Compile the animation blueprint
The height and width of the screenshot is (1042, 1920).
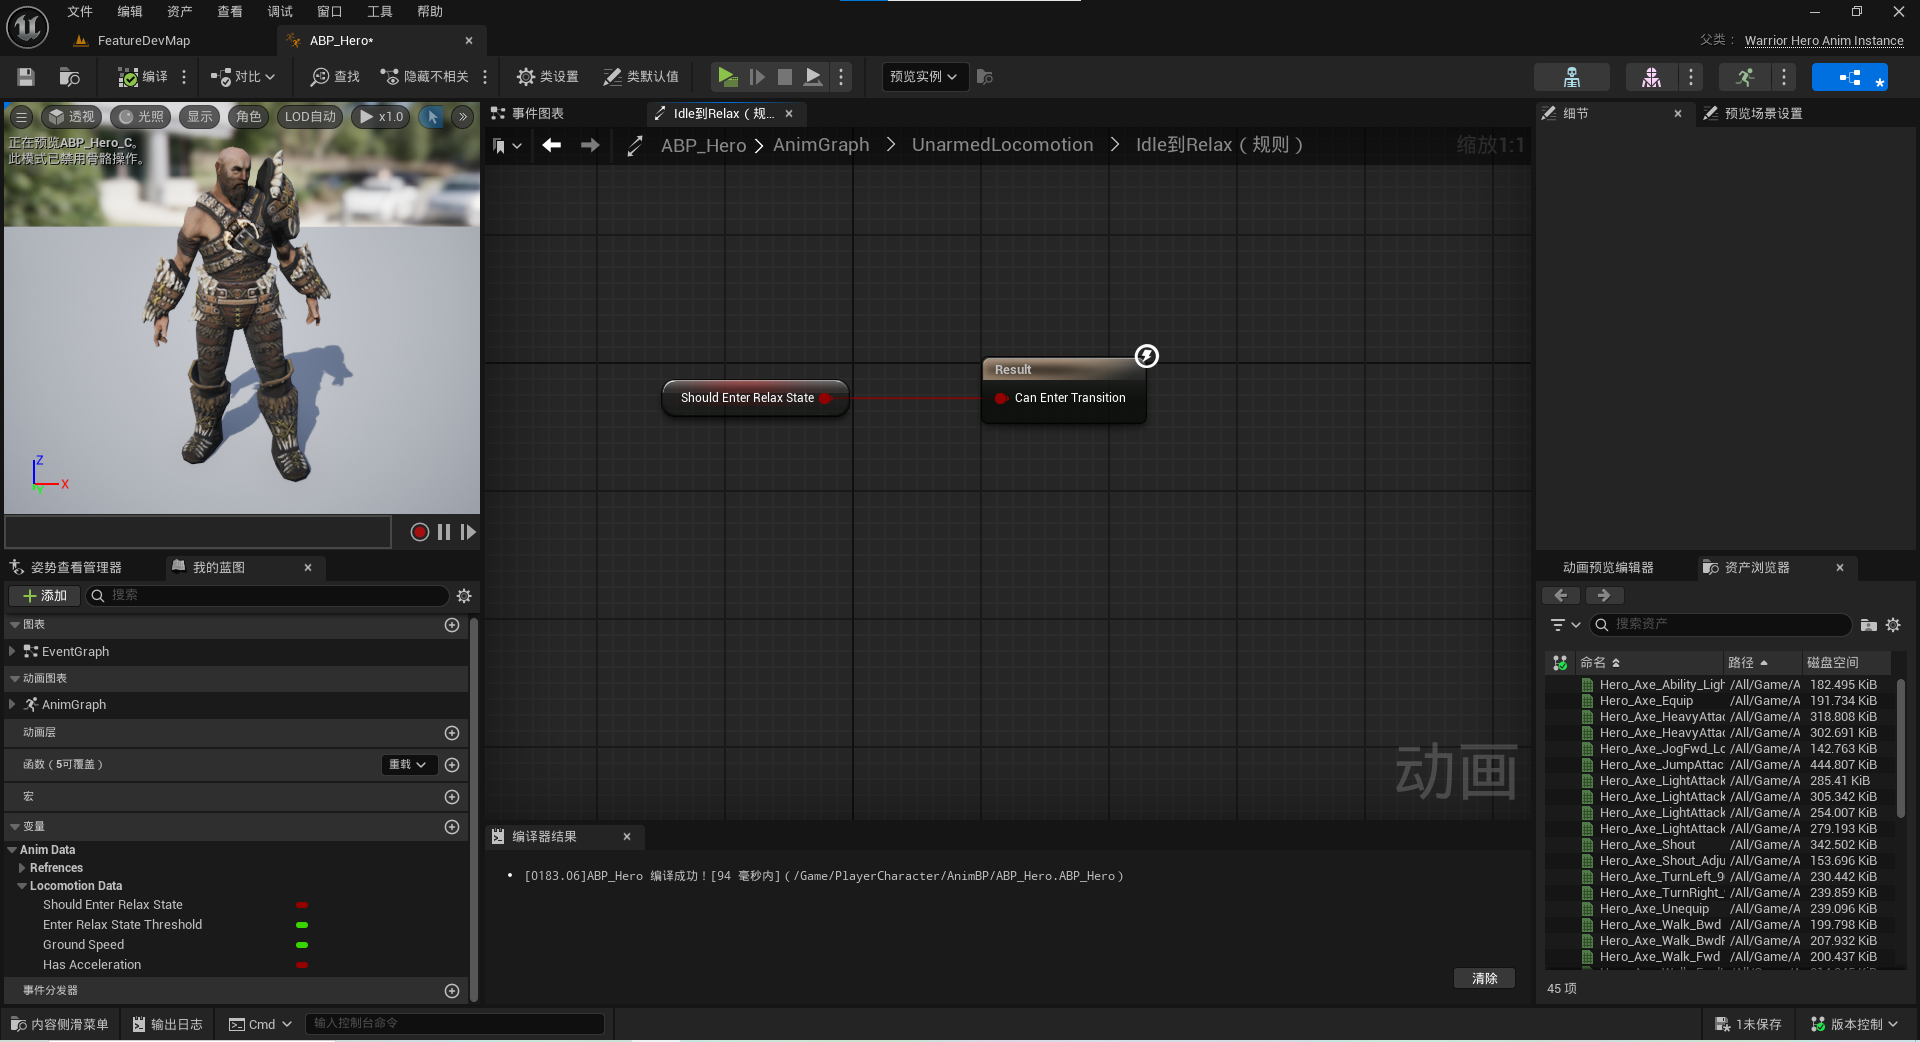click(143, 77)
